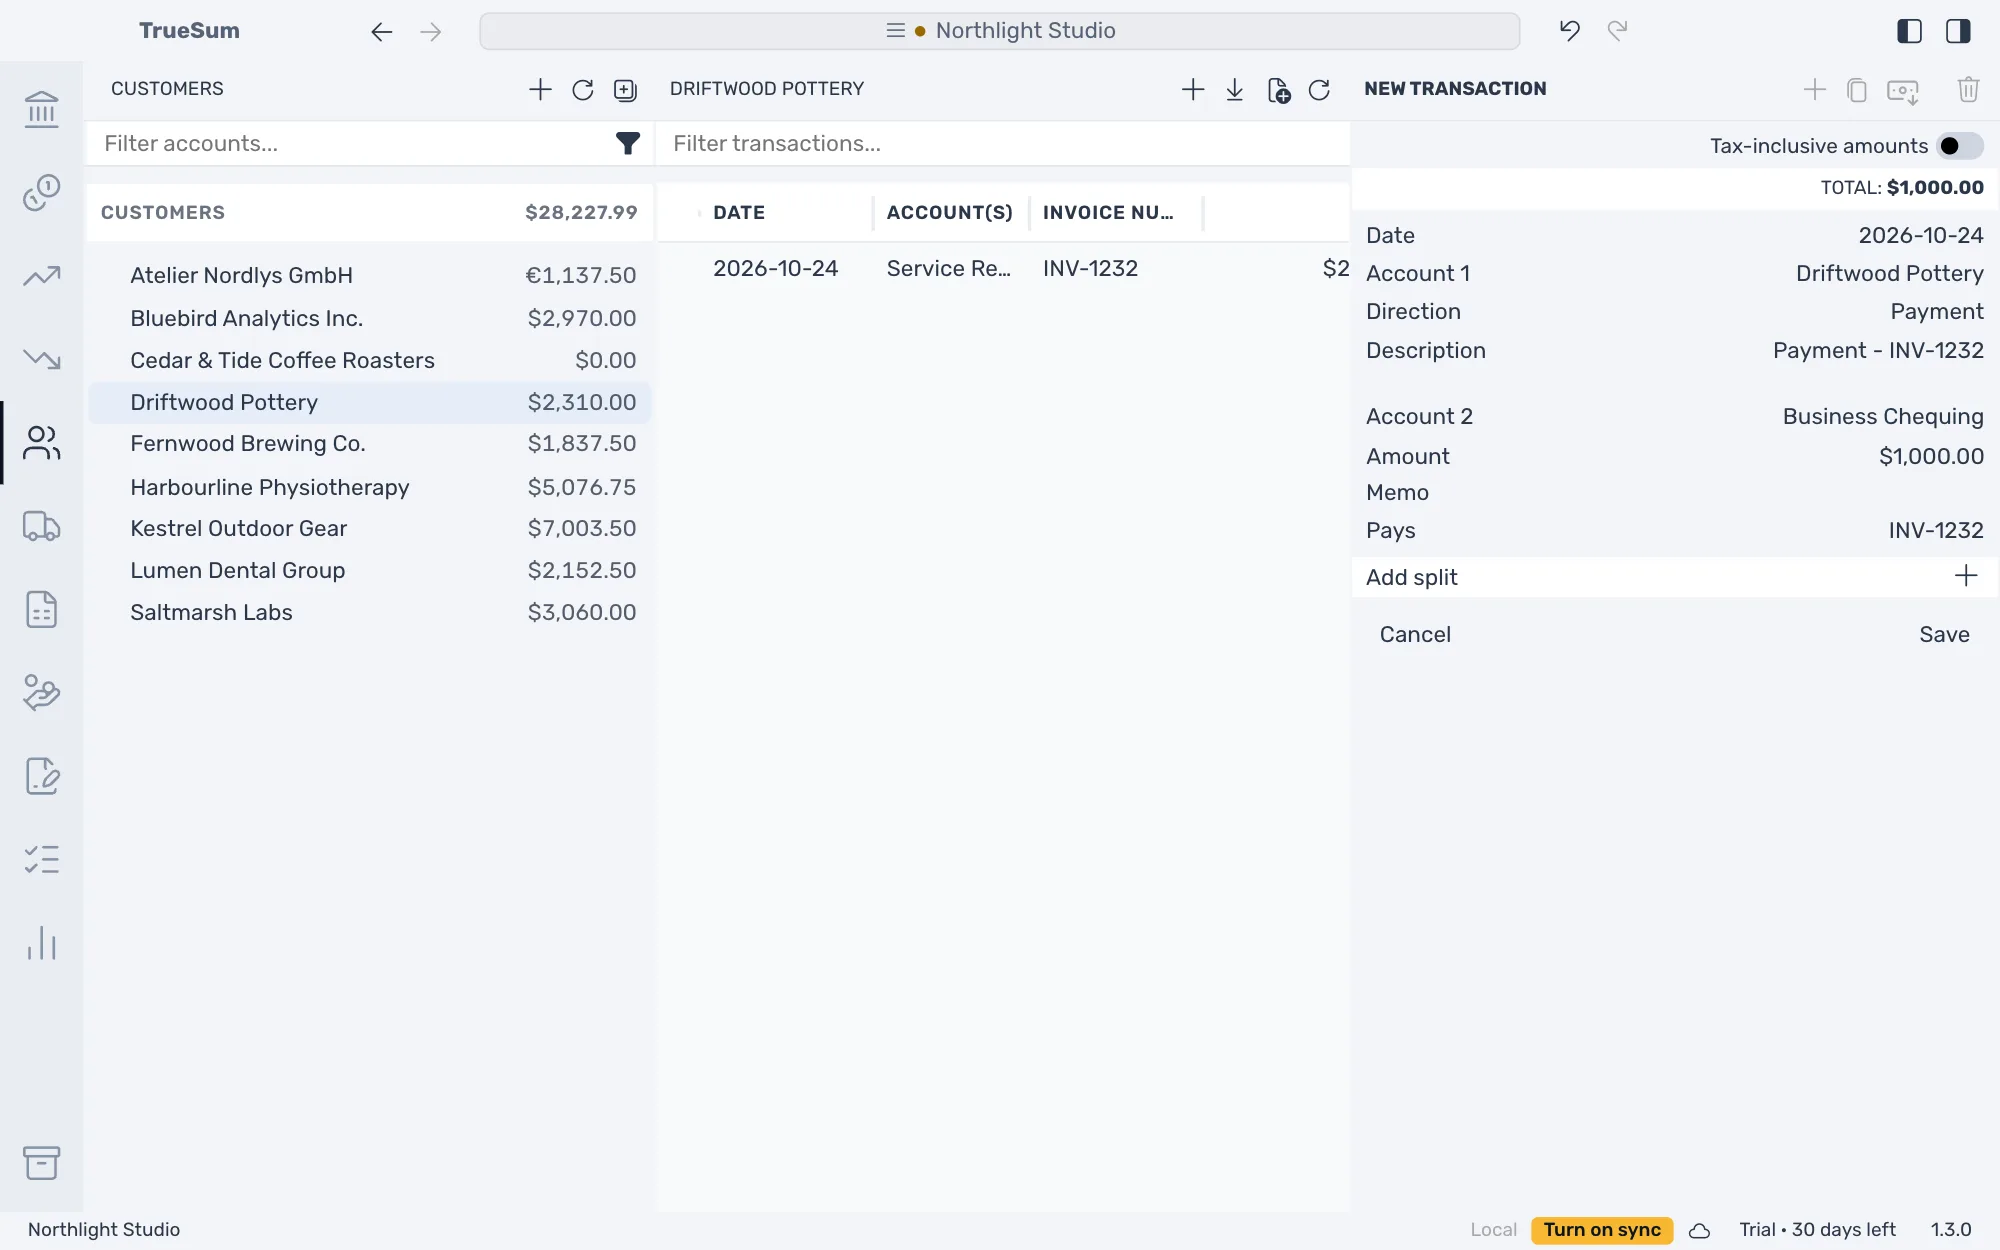The image size is (2000, 1250).
Task: Open the archive box sidebar icon
Action: point(41,1162)
